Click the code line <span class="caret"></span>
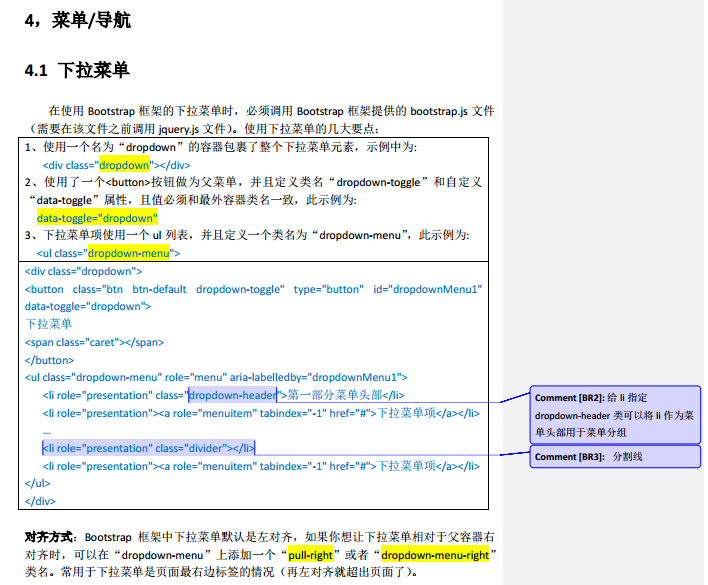The height and width of the screenshot is (585, 708). [x=94, y=342]
